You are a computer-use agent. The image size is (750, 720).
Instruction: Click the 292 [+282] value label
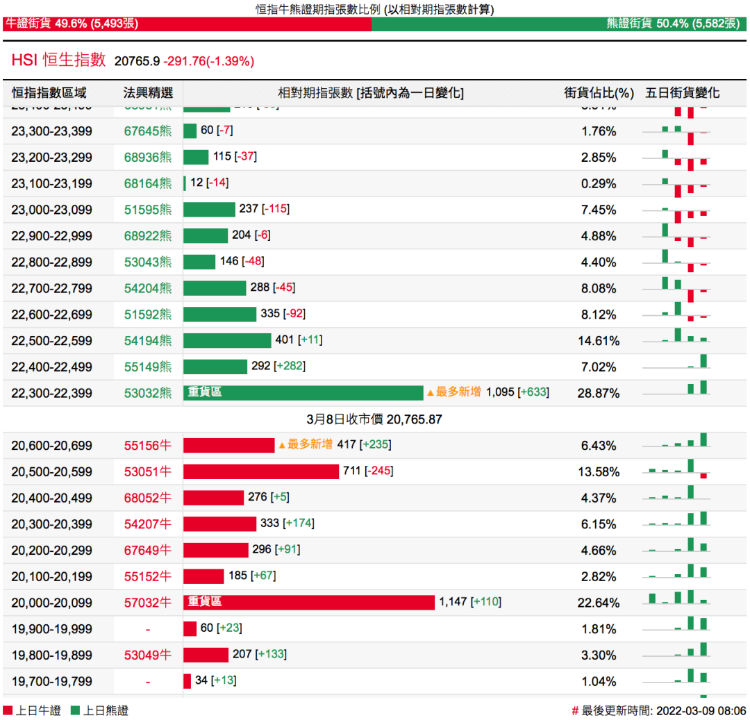(x=278, y=366)
